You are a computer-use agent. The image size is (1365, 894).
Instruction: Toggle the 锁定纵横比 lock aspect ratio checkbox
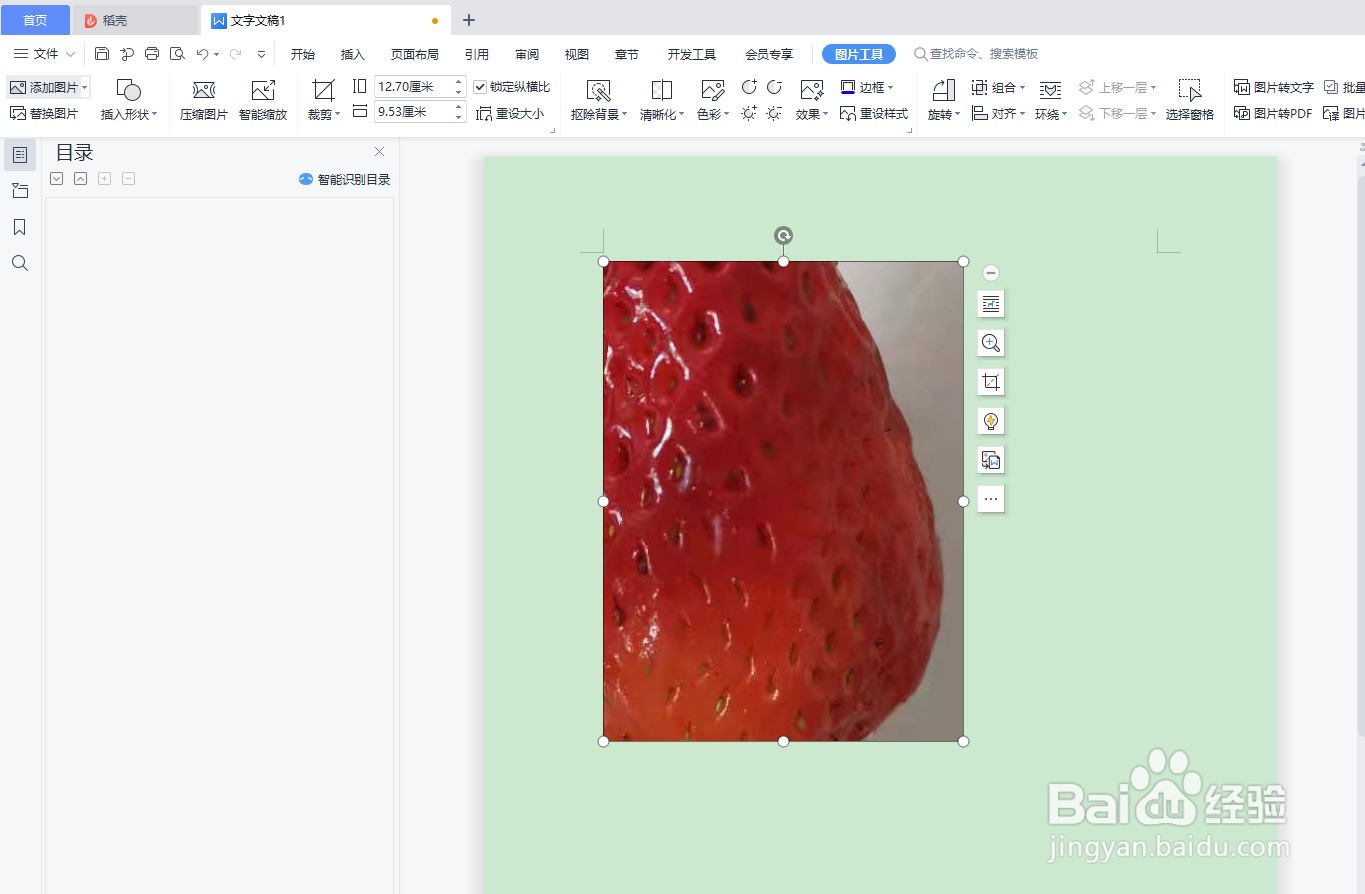(x=480, y=88)
